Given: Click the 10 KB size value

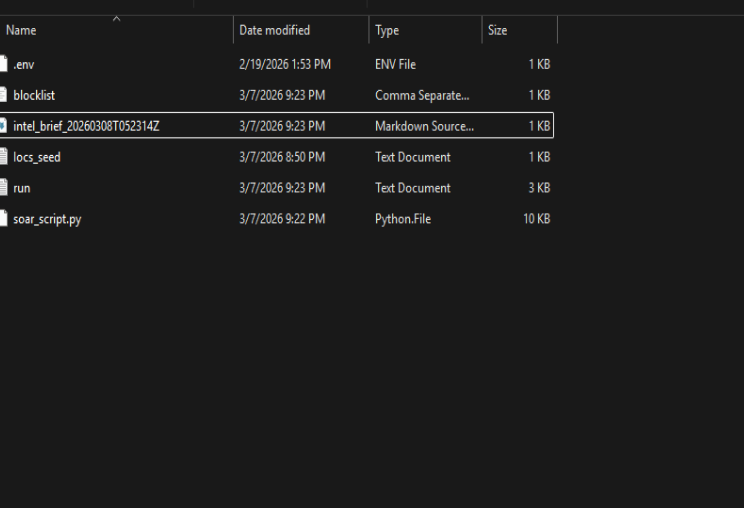Looking at the screenshot, I should tap(536, 219).
